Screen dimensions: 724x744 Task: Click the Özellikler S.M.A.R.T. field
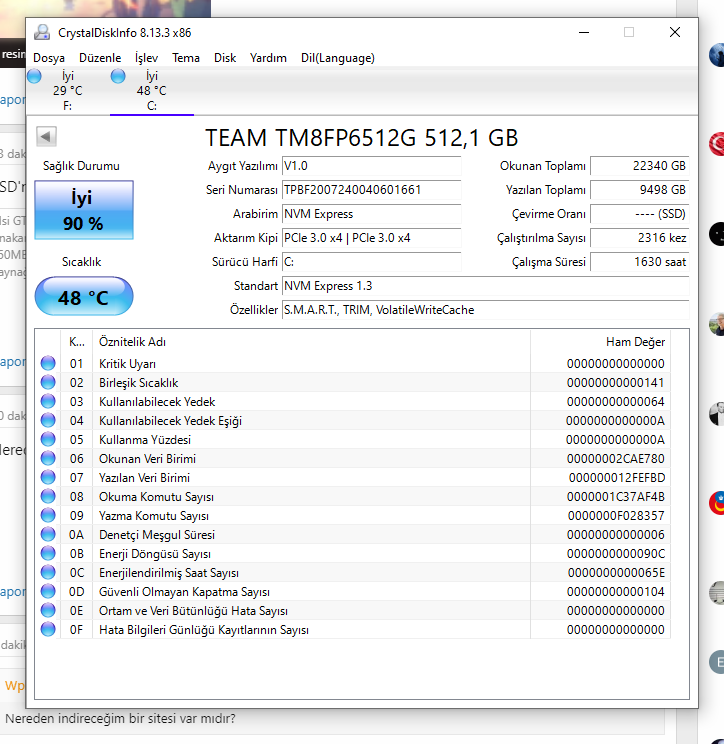coord(485,310)
